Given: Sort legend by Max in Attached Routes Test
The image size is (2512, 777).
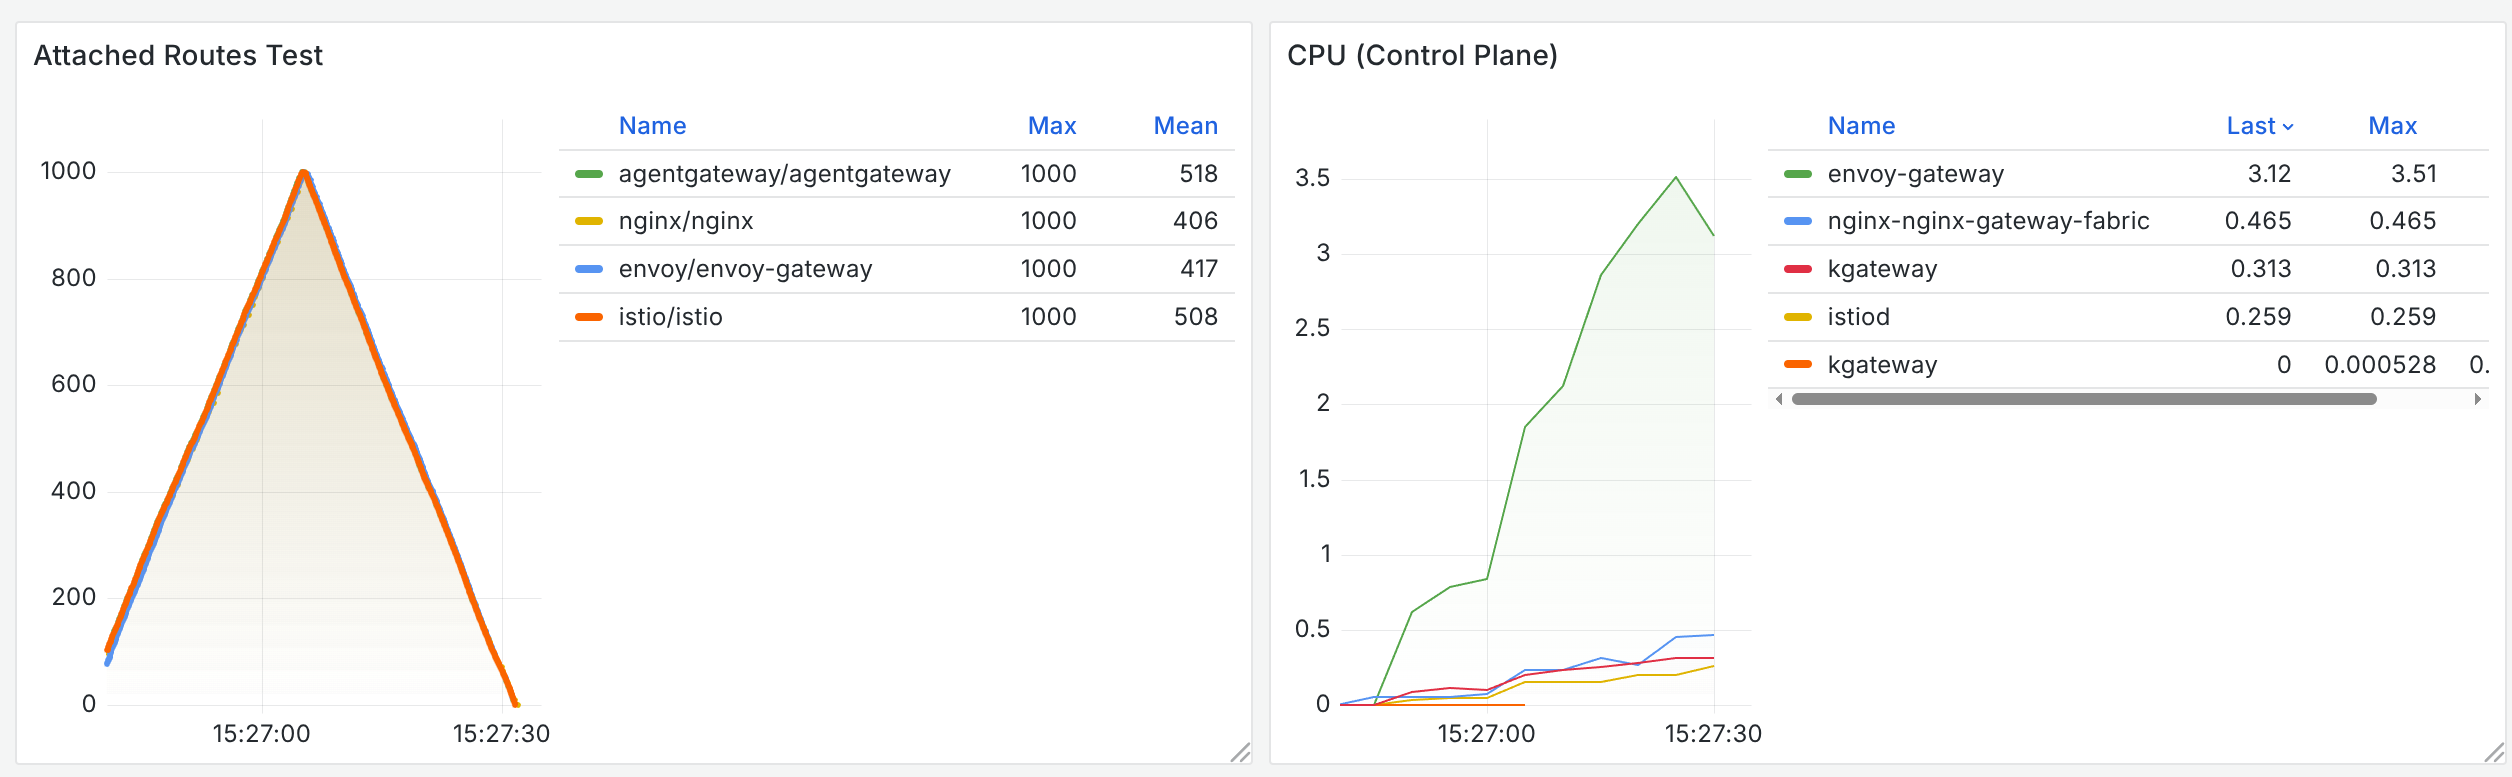Looking at the screenshot, I should (x=1052, y=126).
